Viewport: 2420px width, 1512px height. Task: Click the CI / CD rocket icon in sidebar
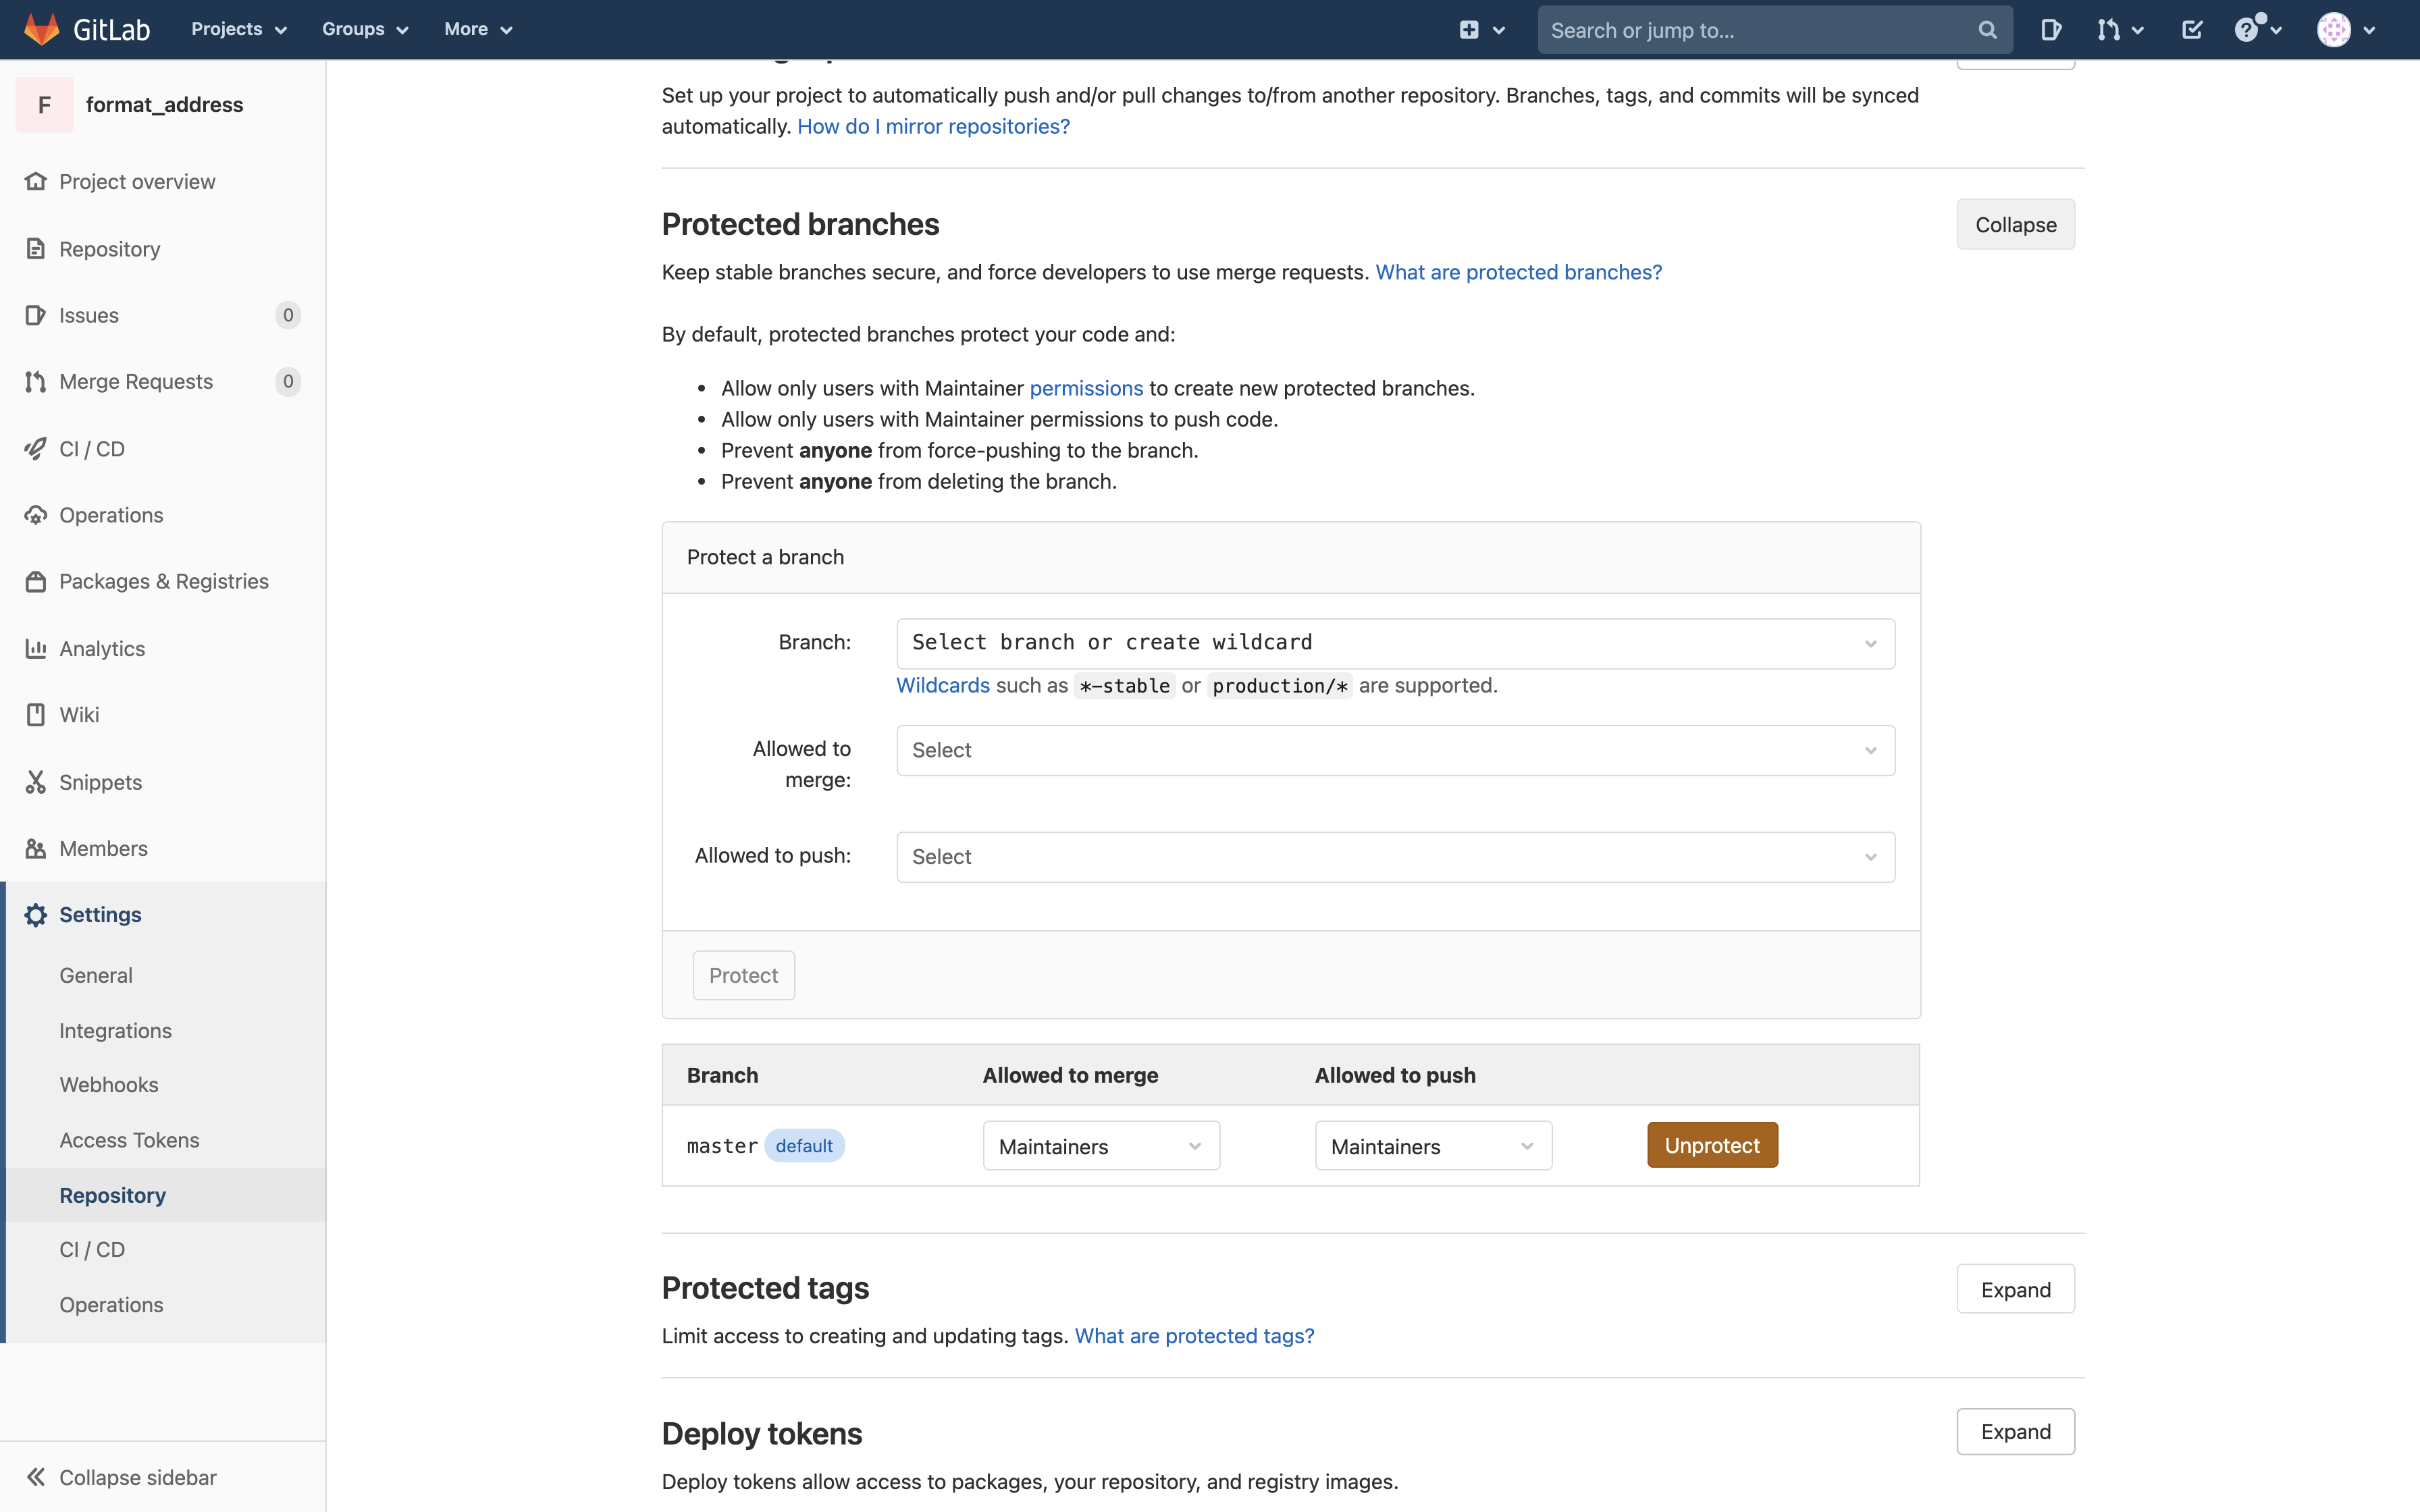(x=36, y=449)
